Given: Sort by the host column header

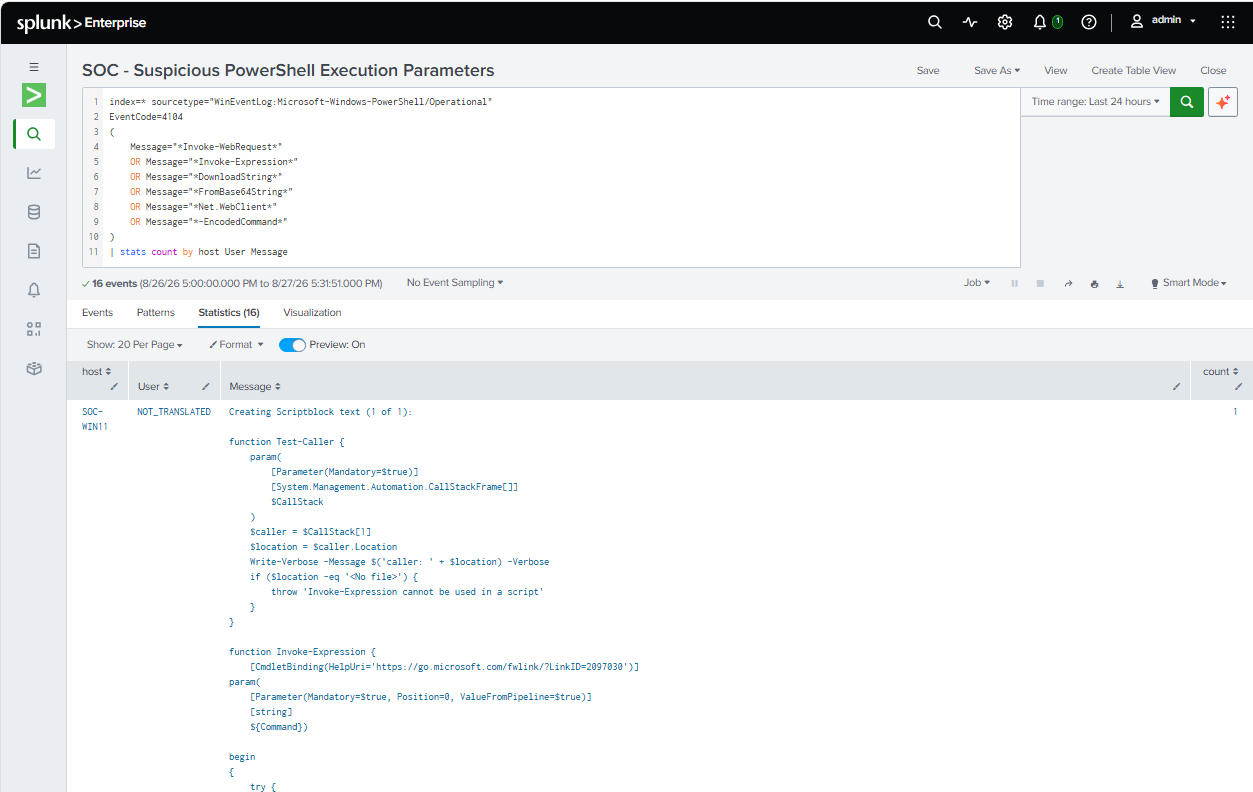Looking at the screenshot, I should [97, 372].
